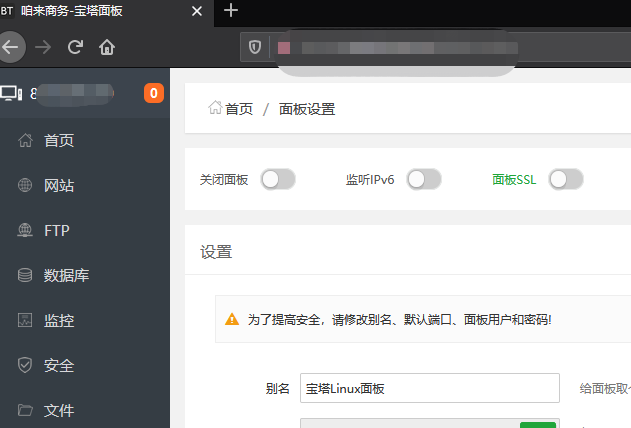Click the breadcrumb house icon
Screen dimensions: 631x428
215,107
